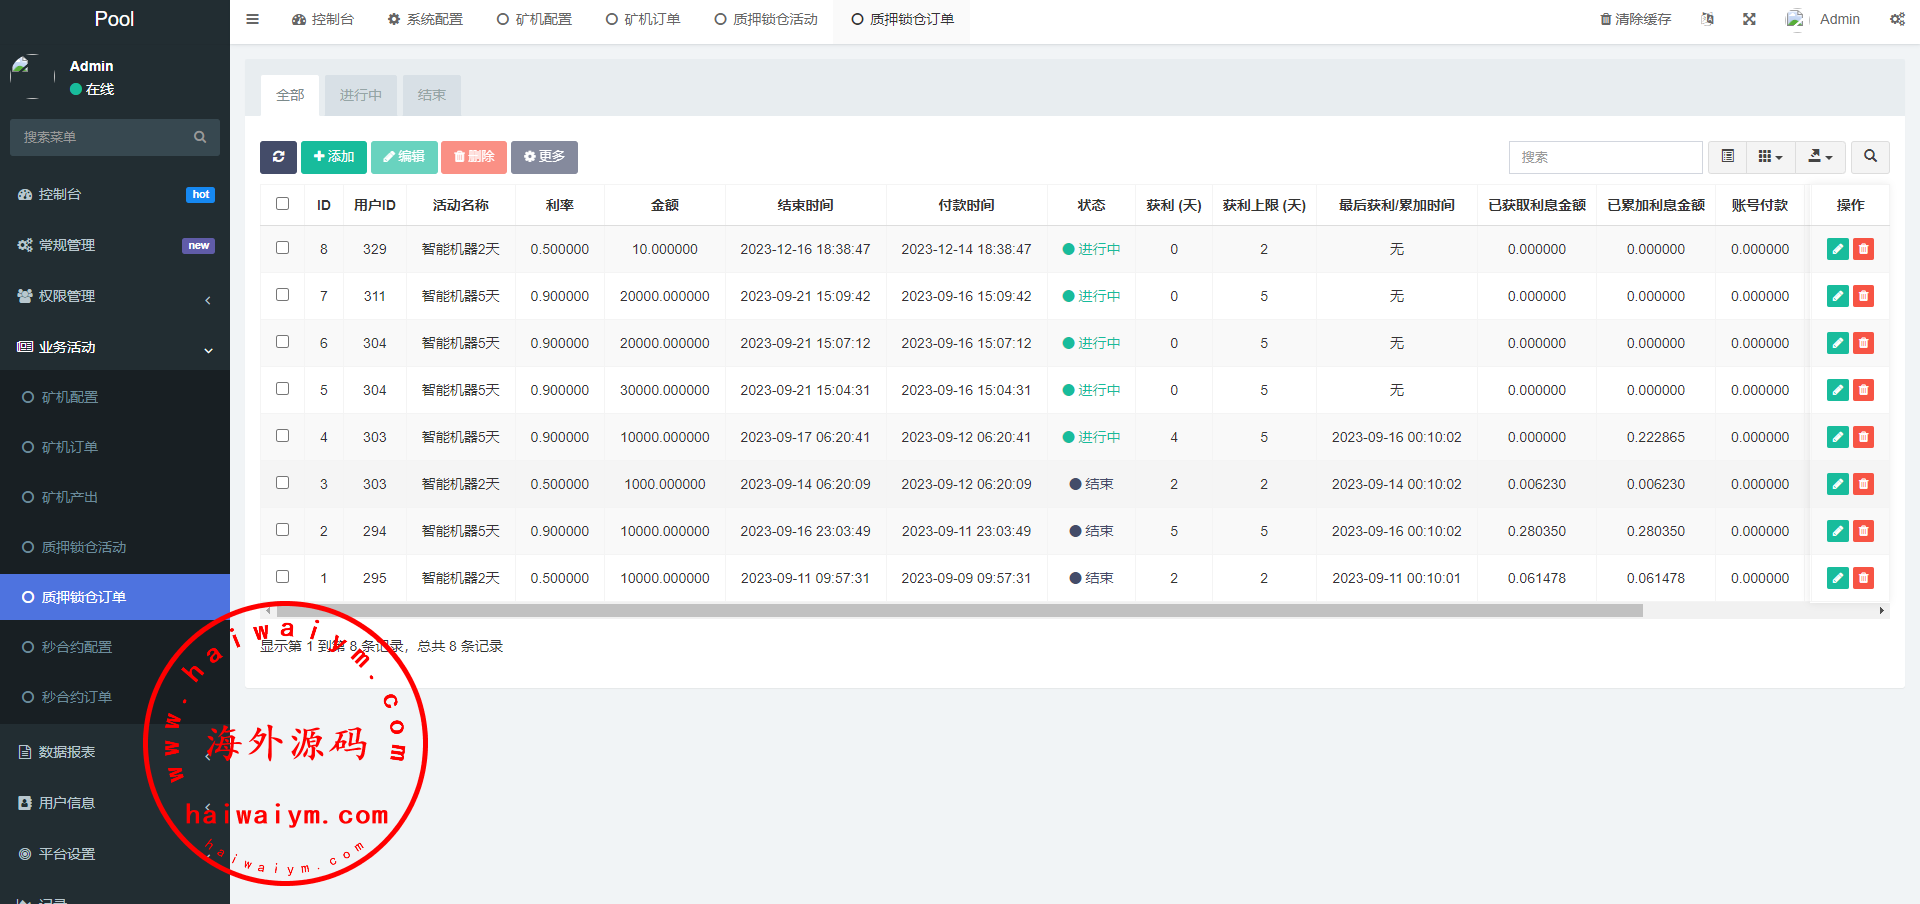Image resolution: width=1920 pixels, height=904 pixels.
Task: Click the table 搜索 input field
Action: point(1605,157)
